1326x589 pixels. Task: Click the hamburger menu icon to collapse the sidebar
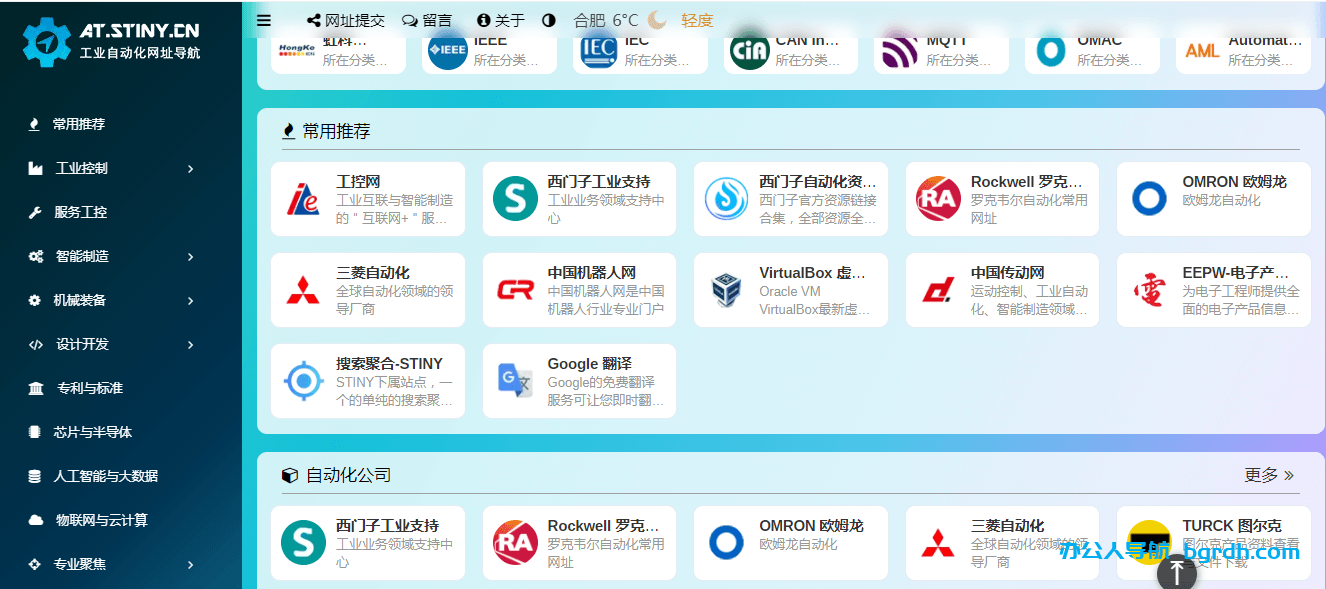pos(264,20)
